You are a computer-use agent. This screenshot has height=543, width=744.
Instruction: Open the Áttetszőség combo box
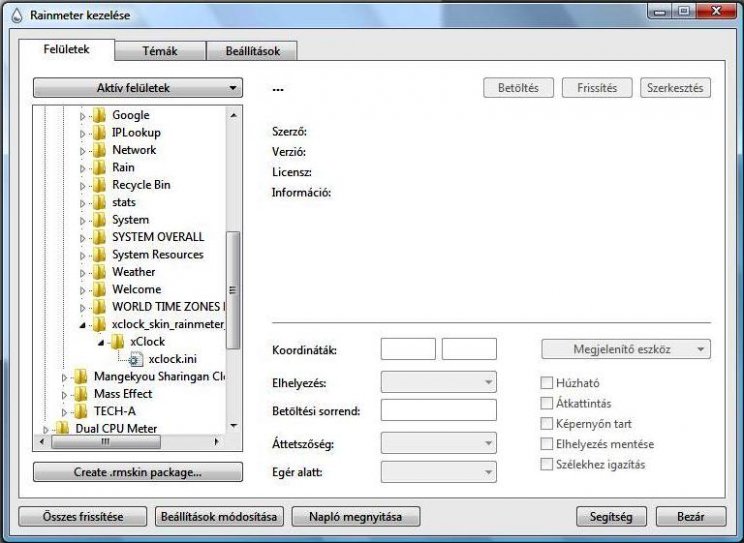[438, 443]
